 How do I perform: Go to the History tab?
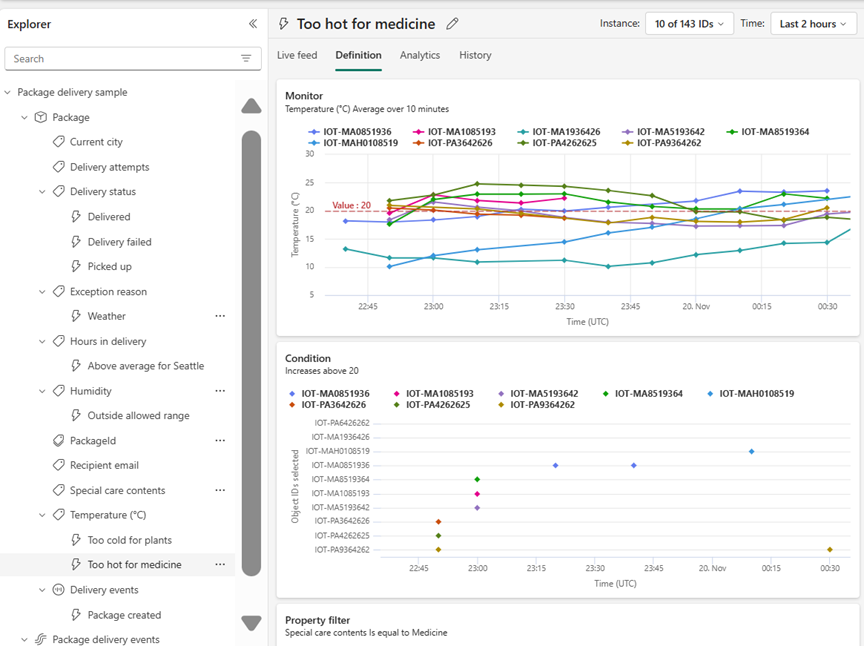coord(476,55)
